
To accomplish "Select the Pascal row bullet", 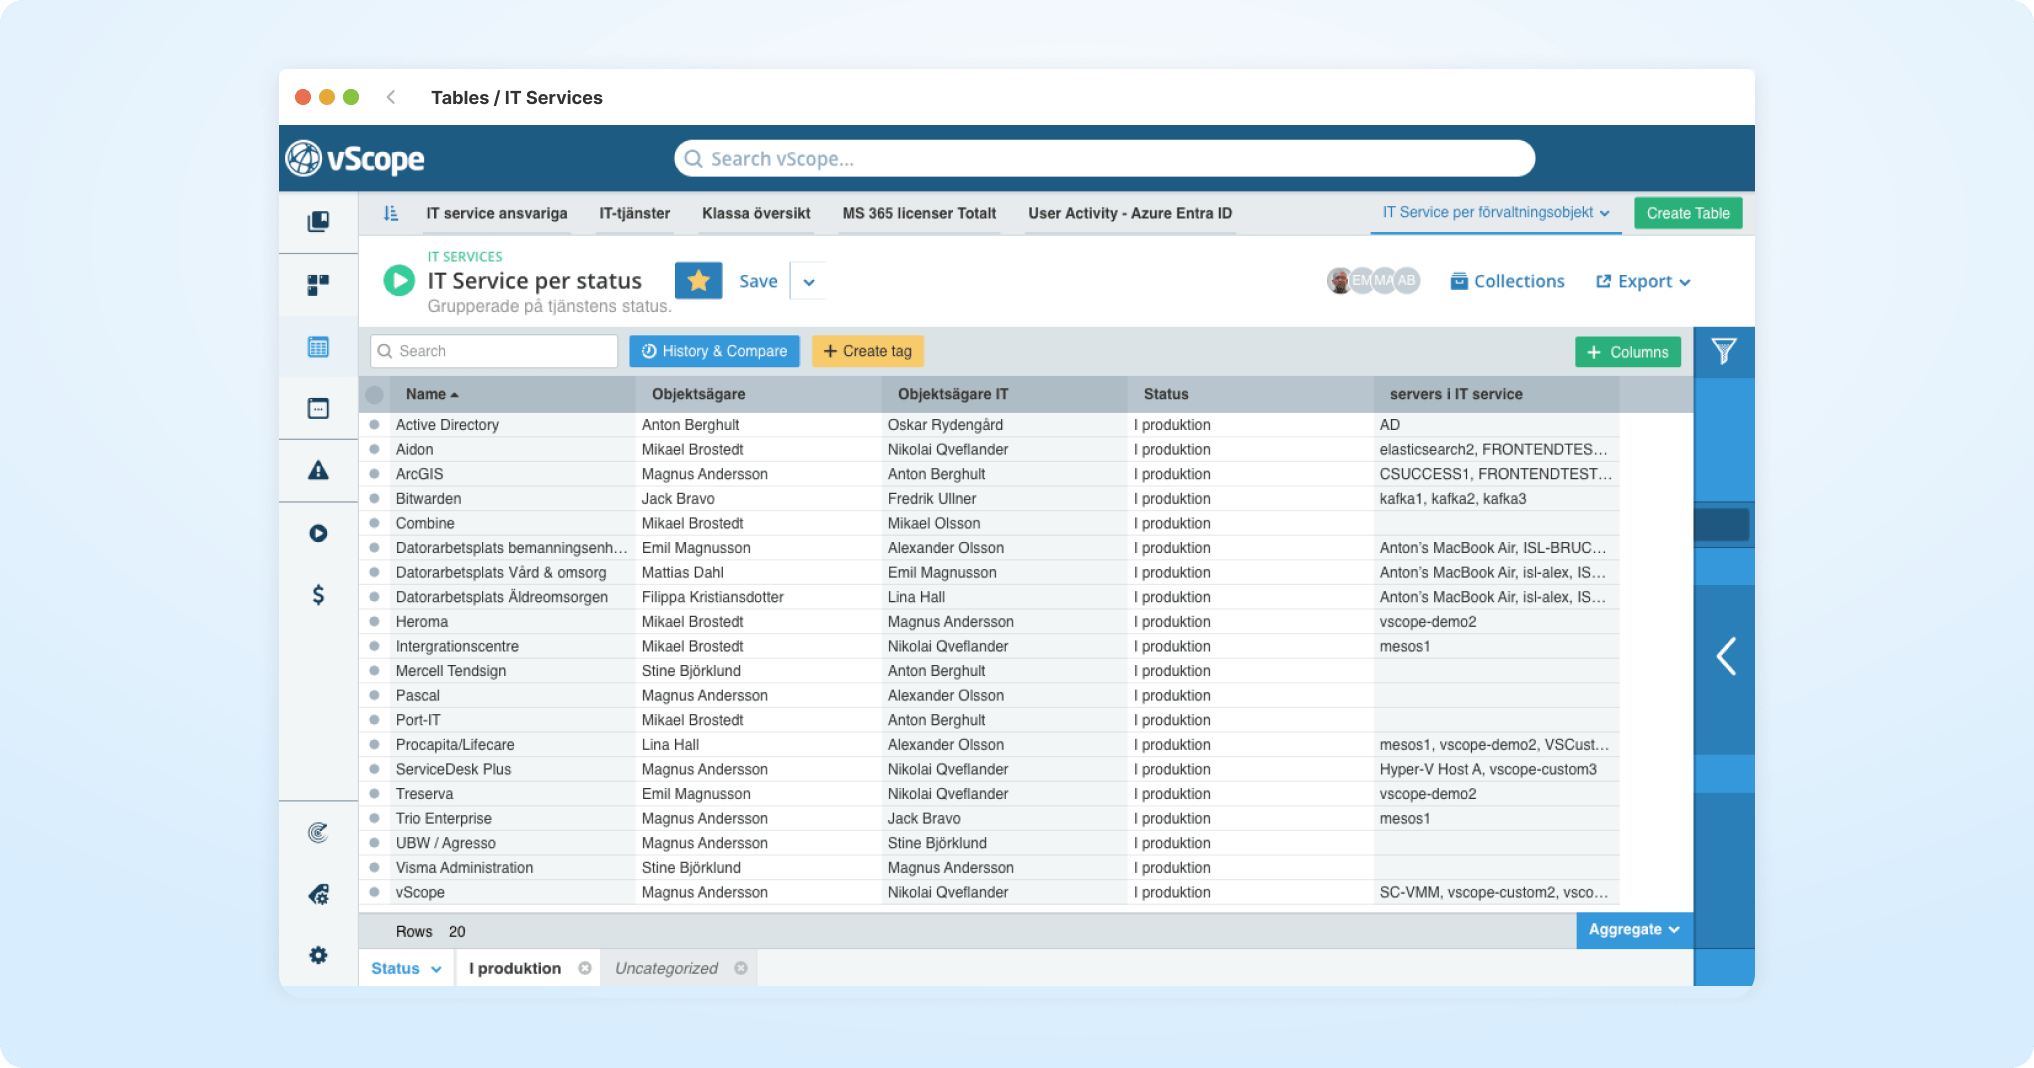I will tap(374, 695).
